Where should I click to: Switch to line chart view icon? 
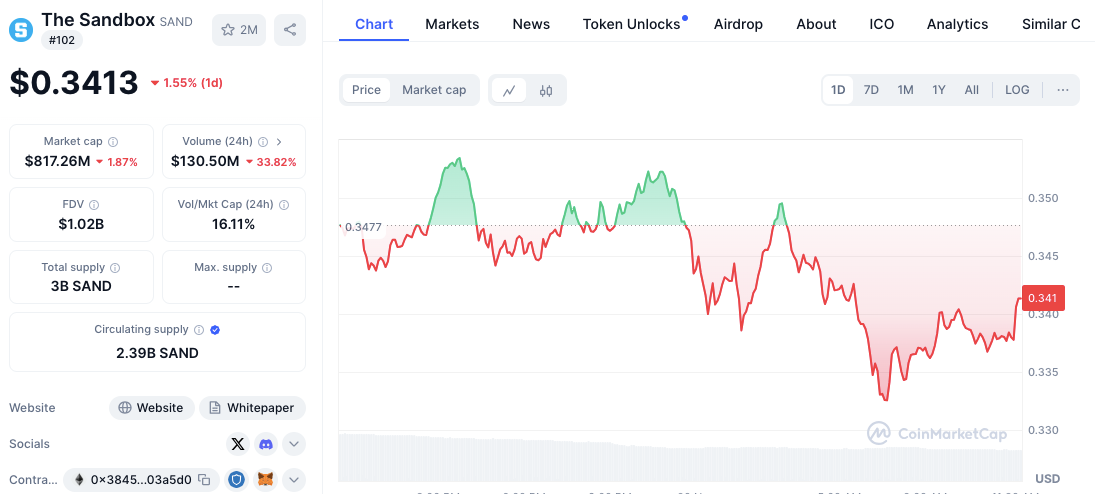tap(509, 90)
